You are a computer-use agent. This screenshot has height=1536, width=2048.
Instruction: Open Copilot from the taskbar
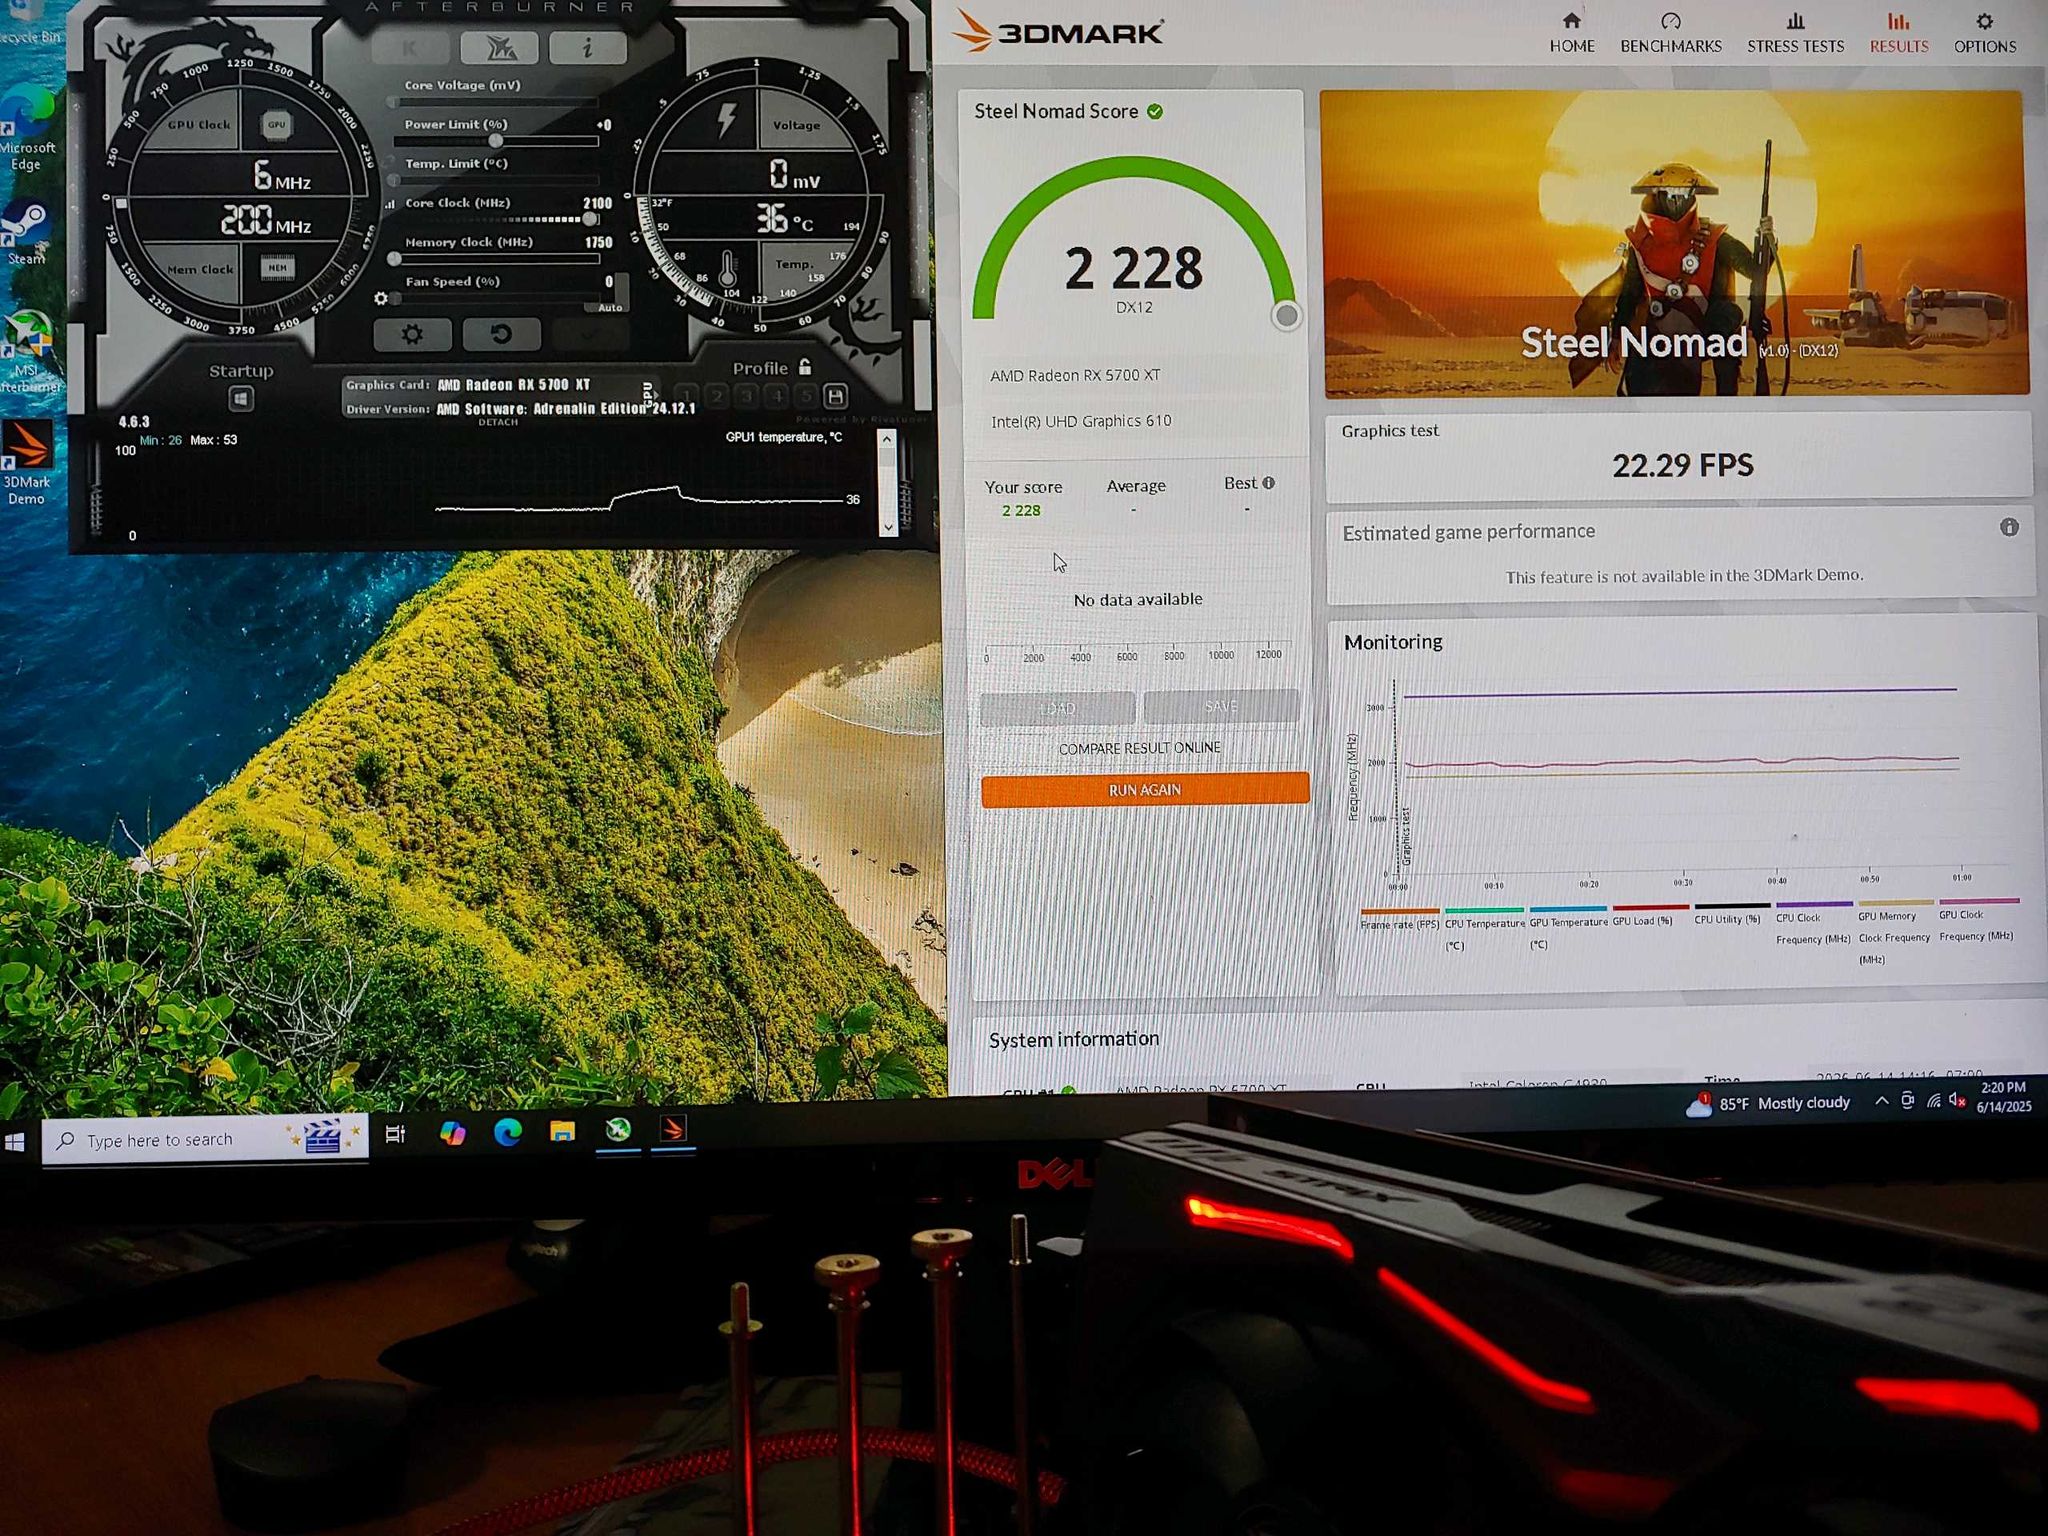[x=452, y=1133]
